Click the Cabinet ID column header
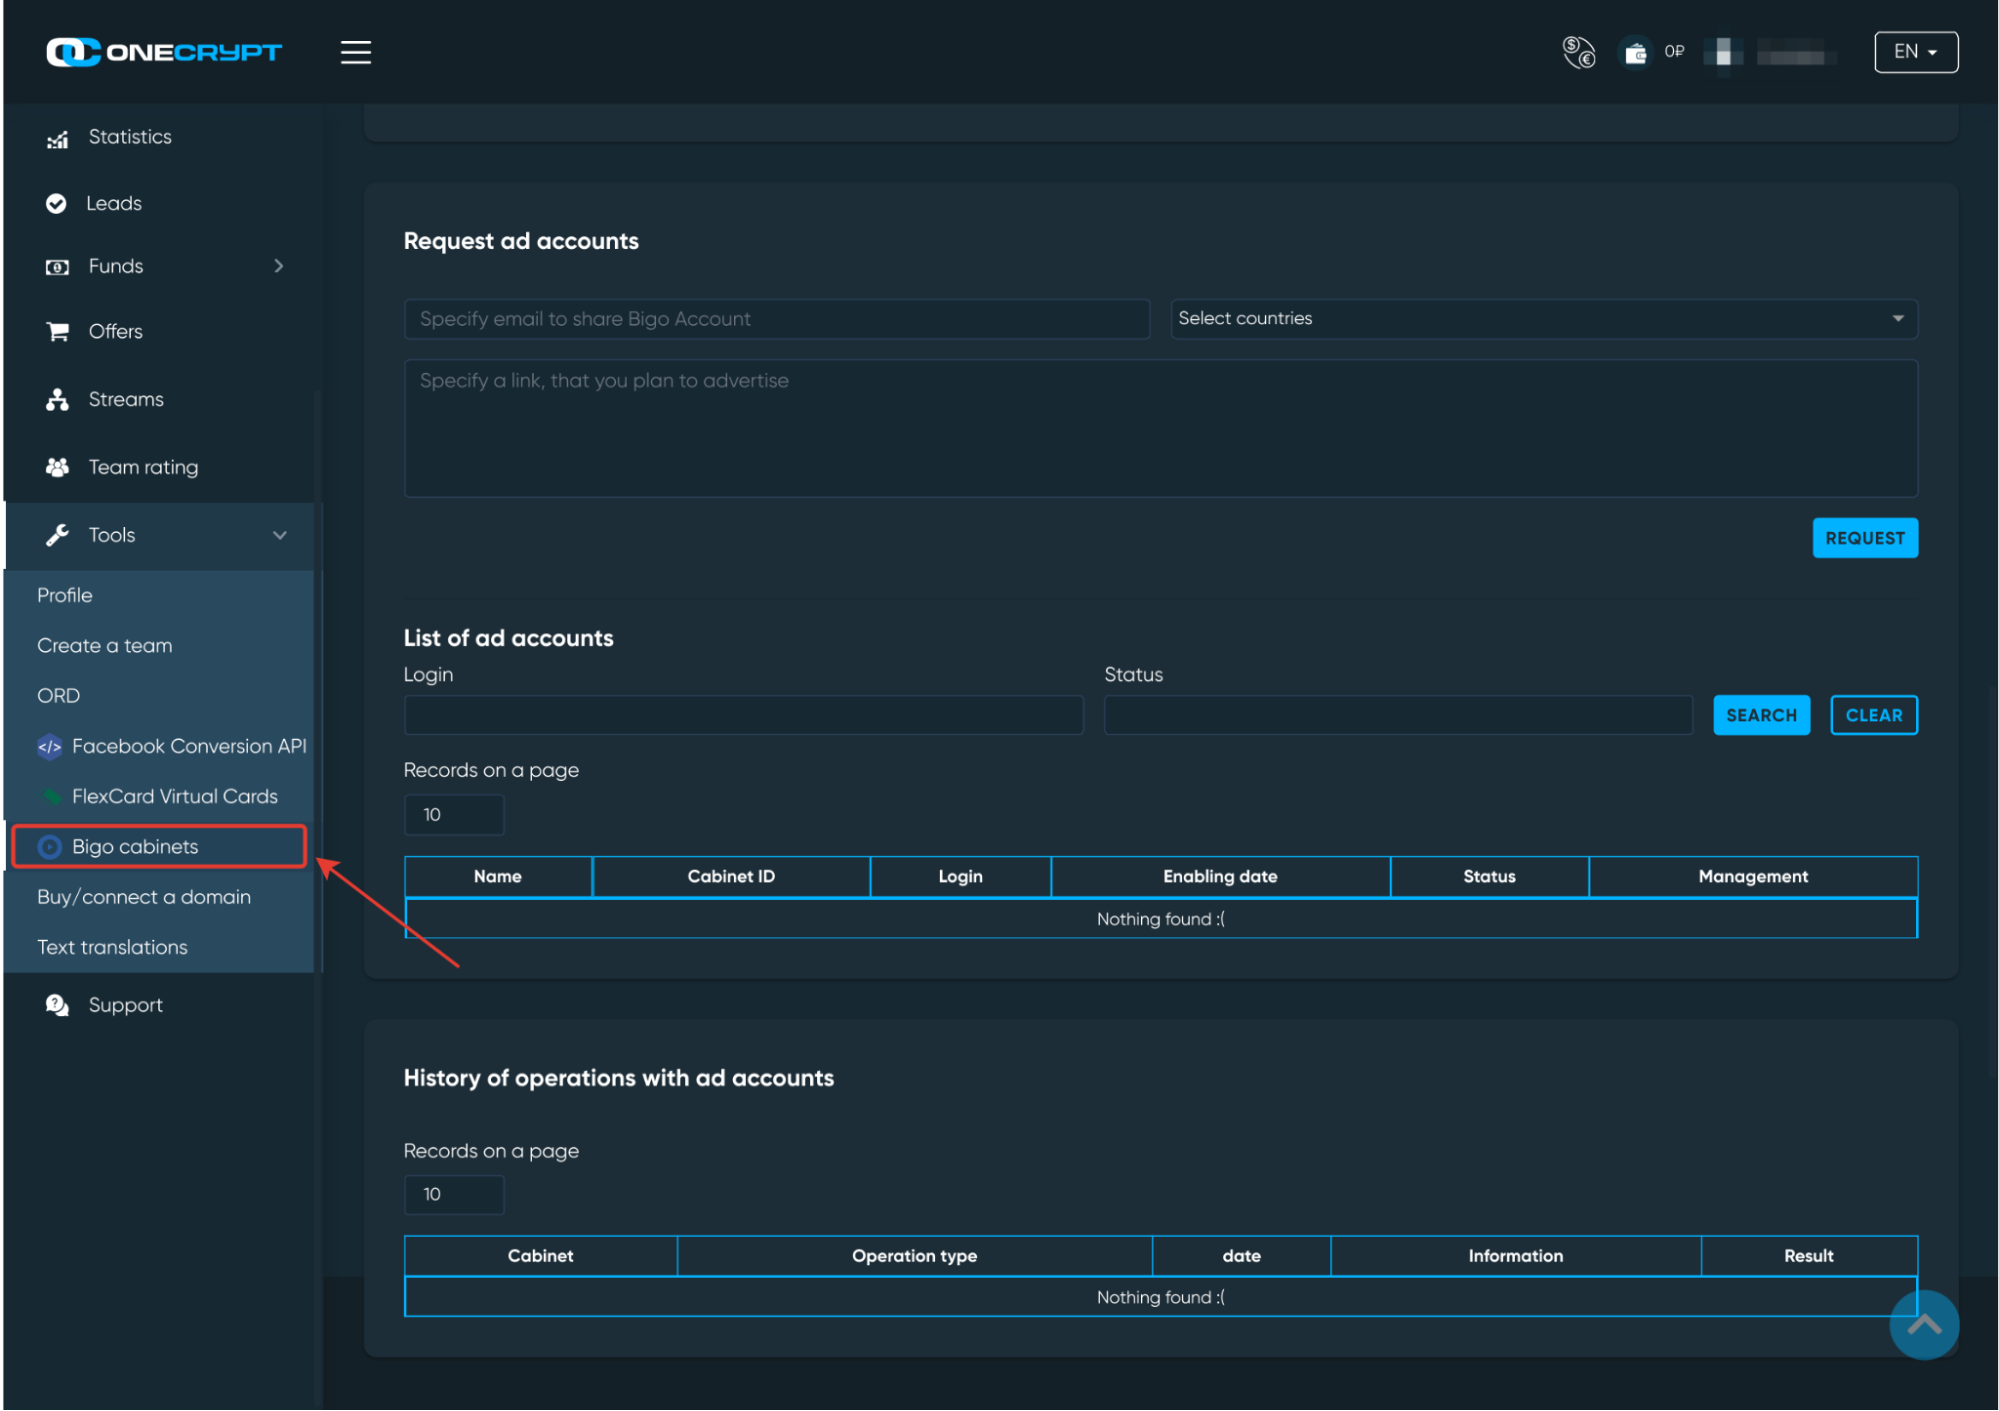This screenshot has width=1999, height=1411. pos(731,876)
